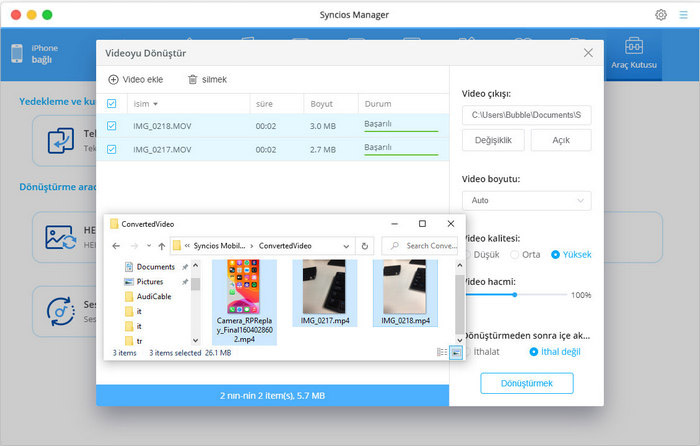Click the backup transfer icon in Syncios

(61, 141)
